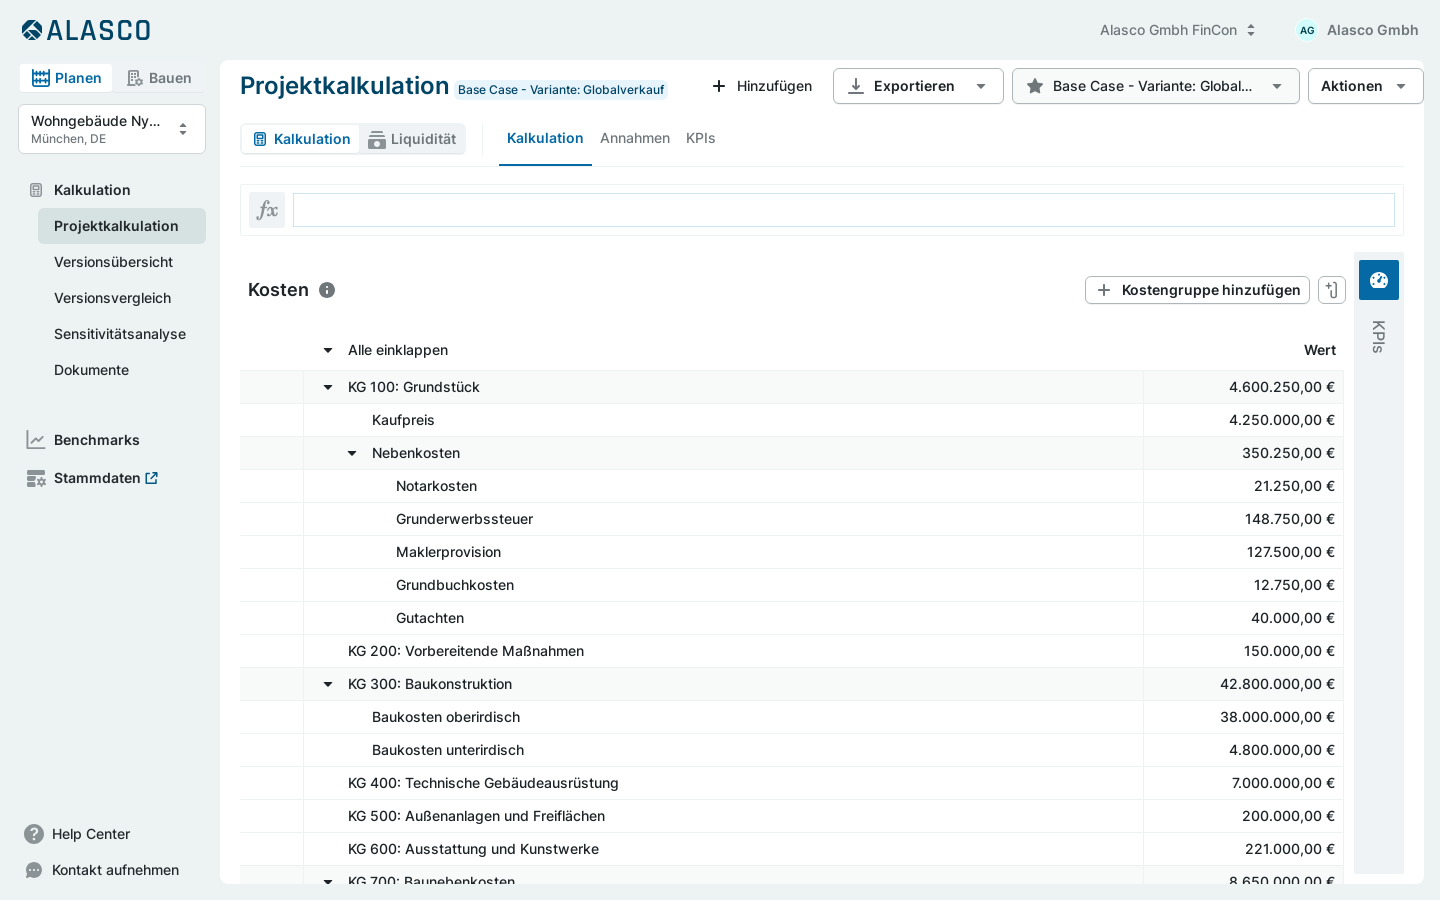The image size is (1440, 900).
Task: Collapse the Nebenkosten row
Action: (x=352, y=453)
